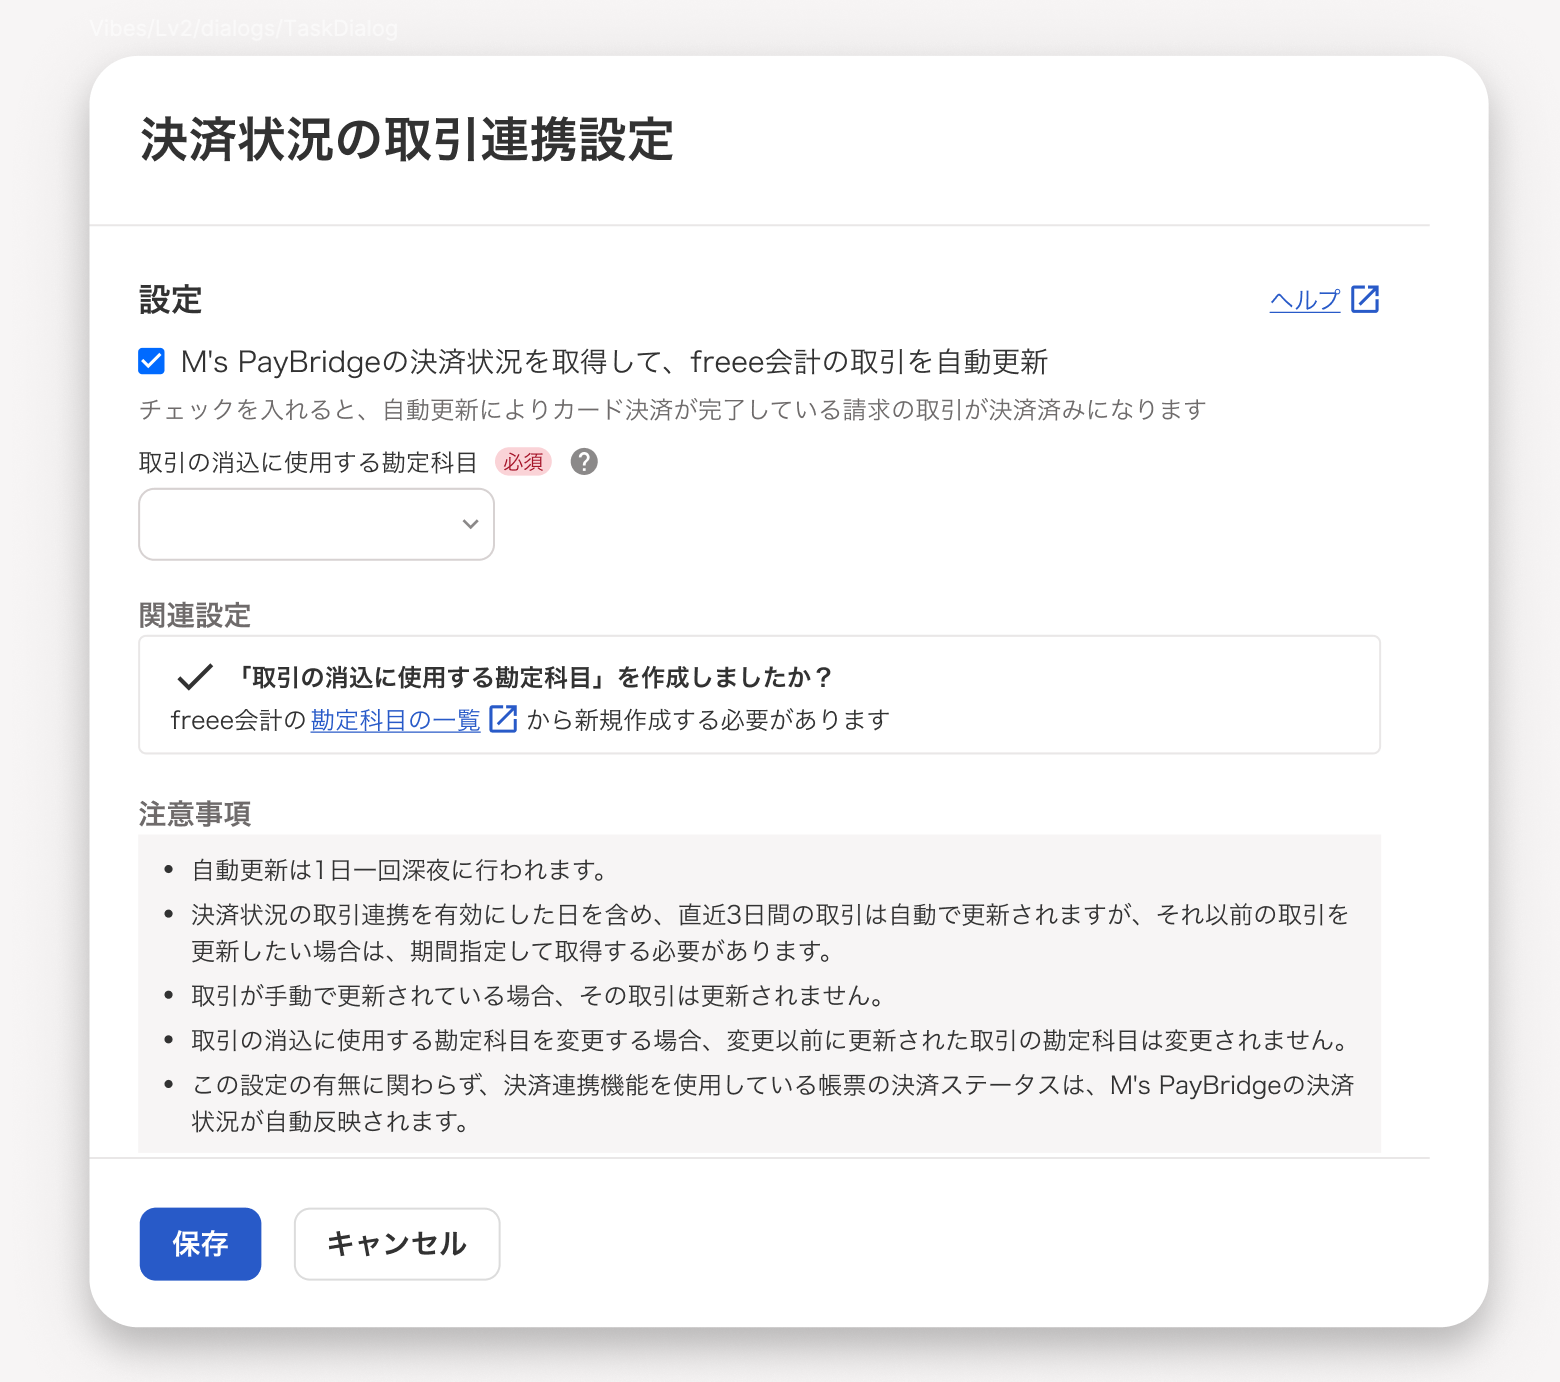Viewport: 1560px width, 1382px height.
Task: Click the label 取引の消込に使用する勘定科目
Action: 308,462
